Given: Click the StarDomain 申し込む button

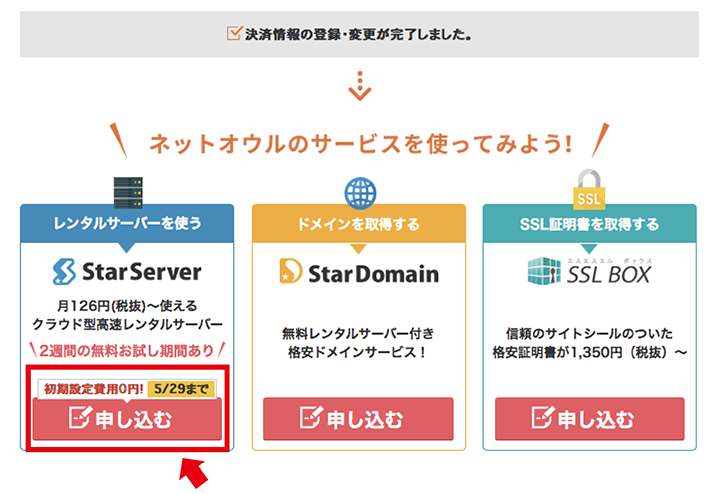Looking at the screenshot, I should [x=358, y=419].
